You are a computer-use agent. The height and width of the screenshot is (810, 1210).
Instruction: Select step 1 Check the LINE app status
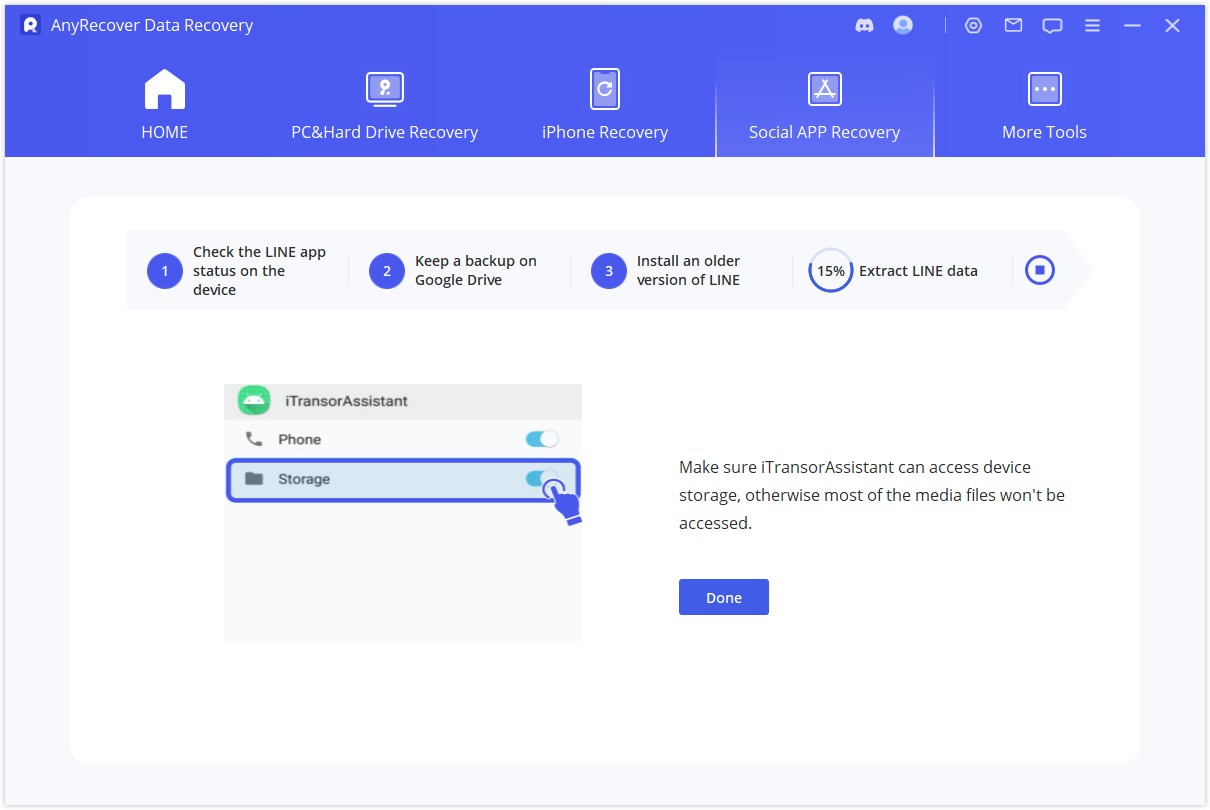164,269
